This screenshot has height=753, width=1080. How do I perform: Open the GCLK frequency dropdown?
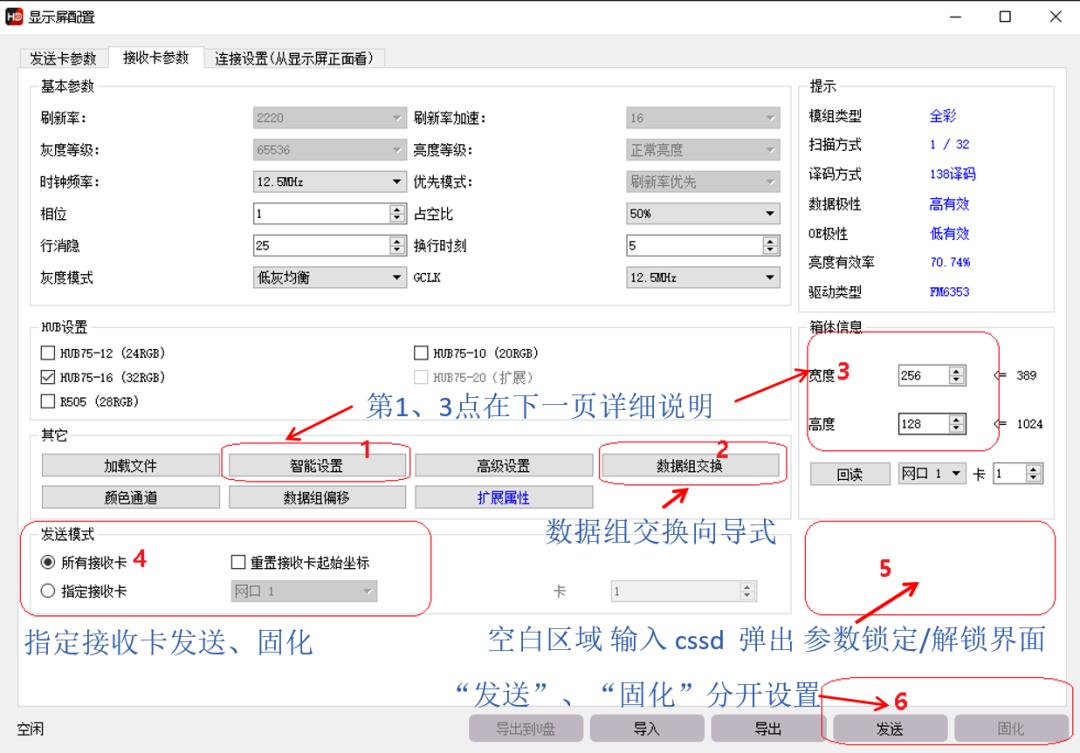coord(766,276)
